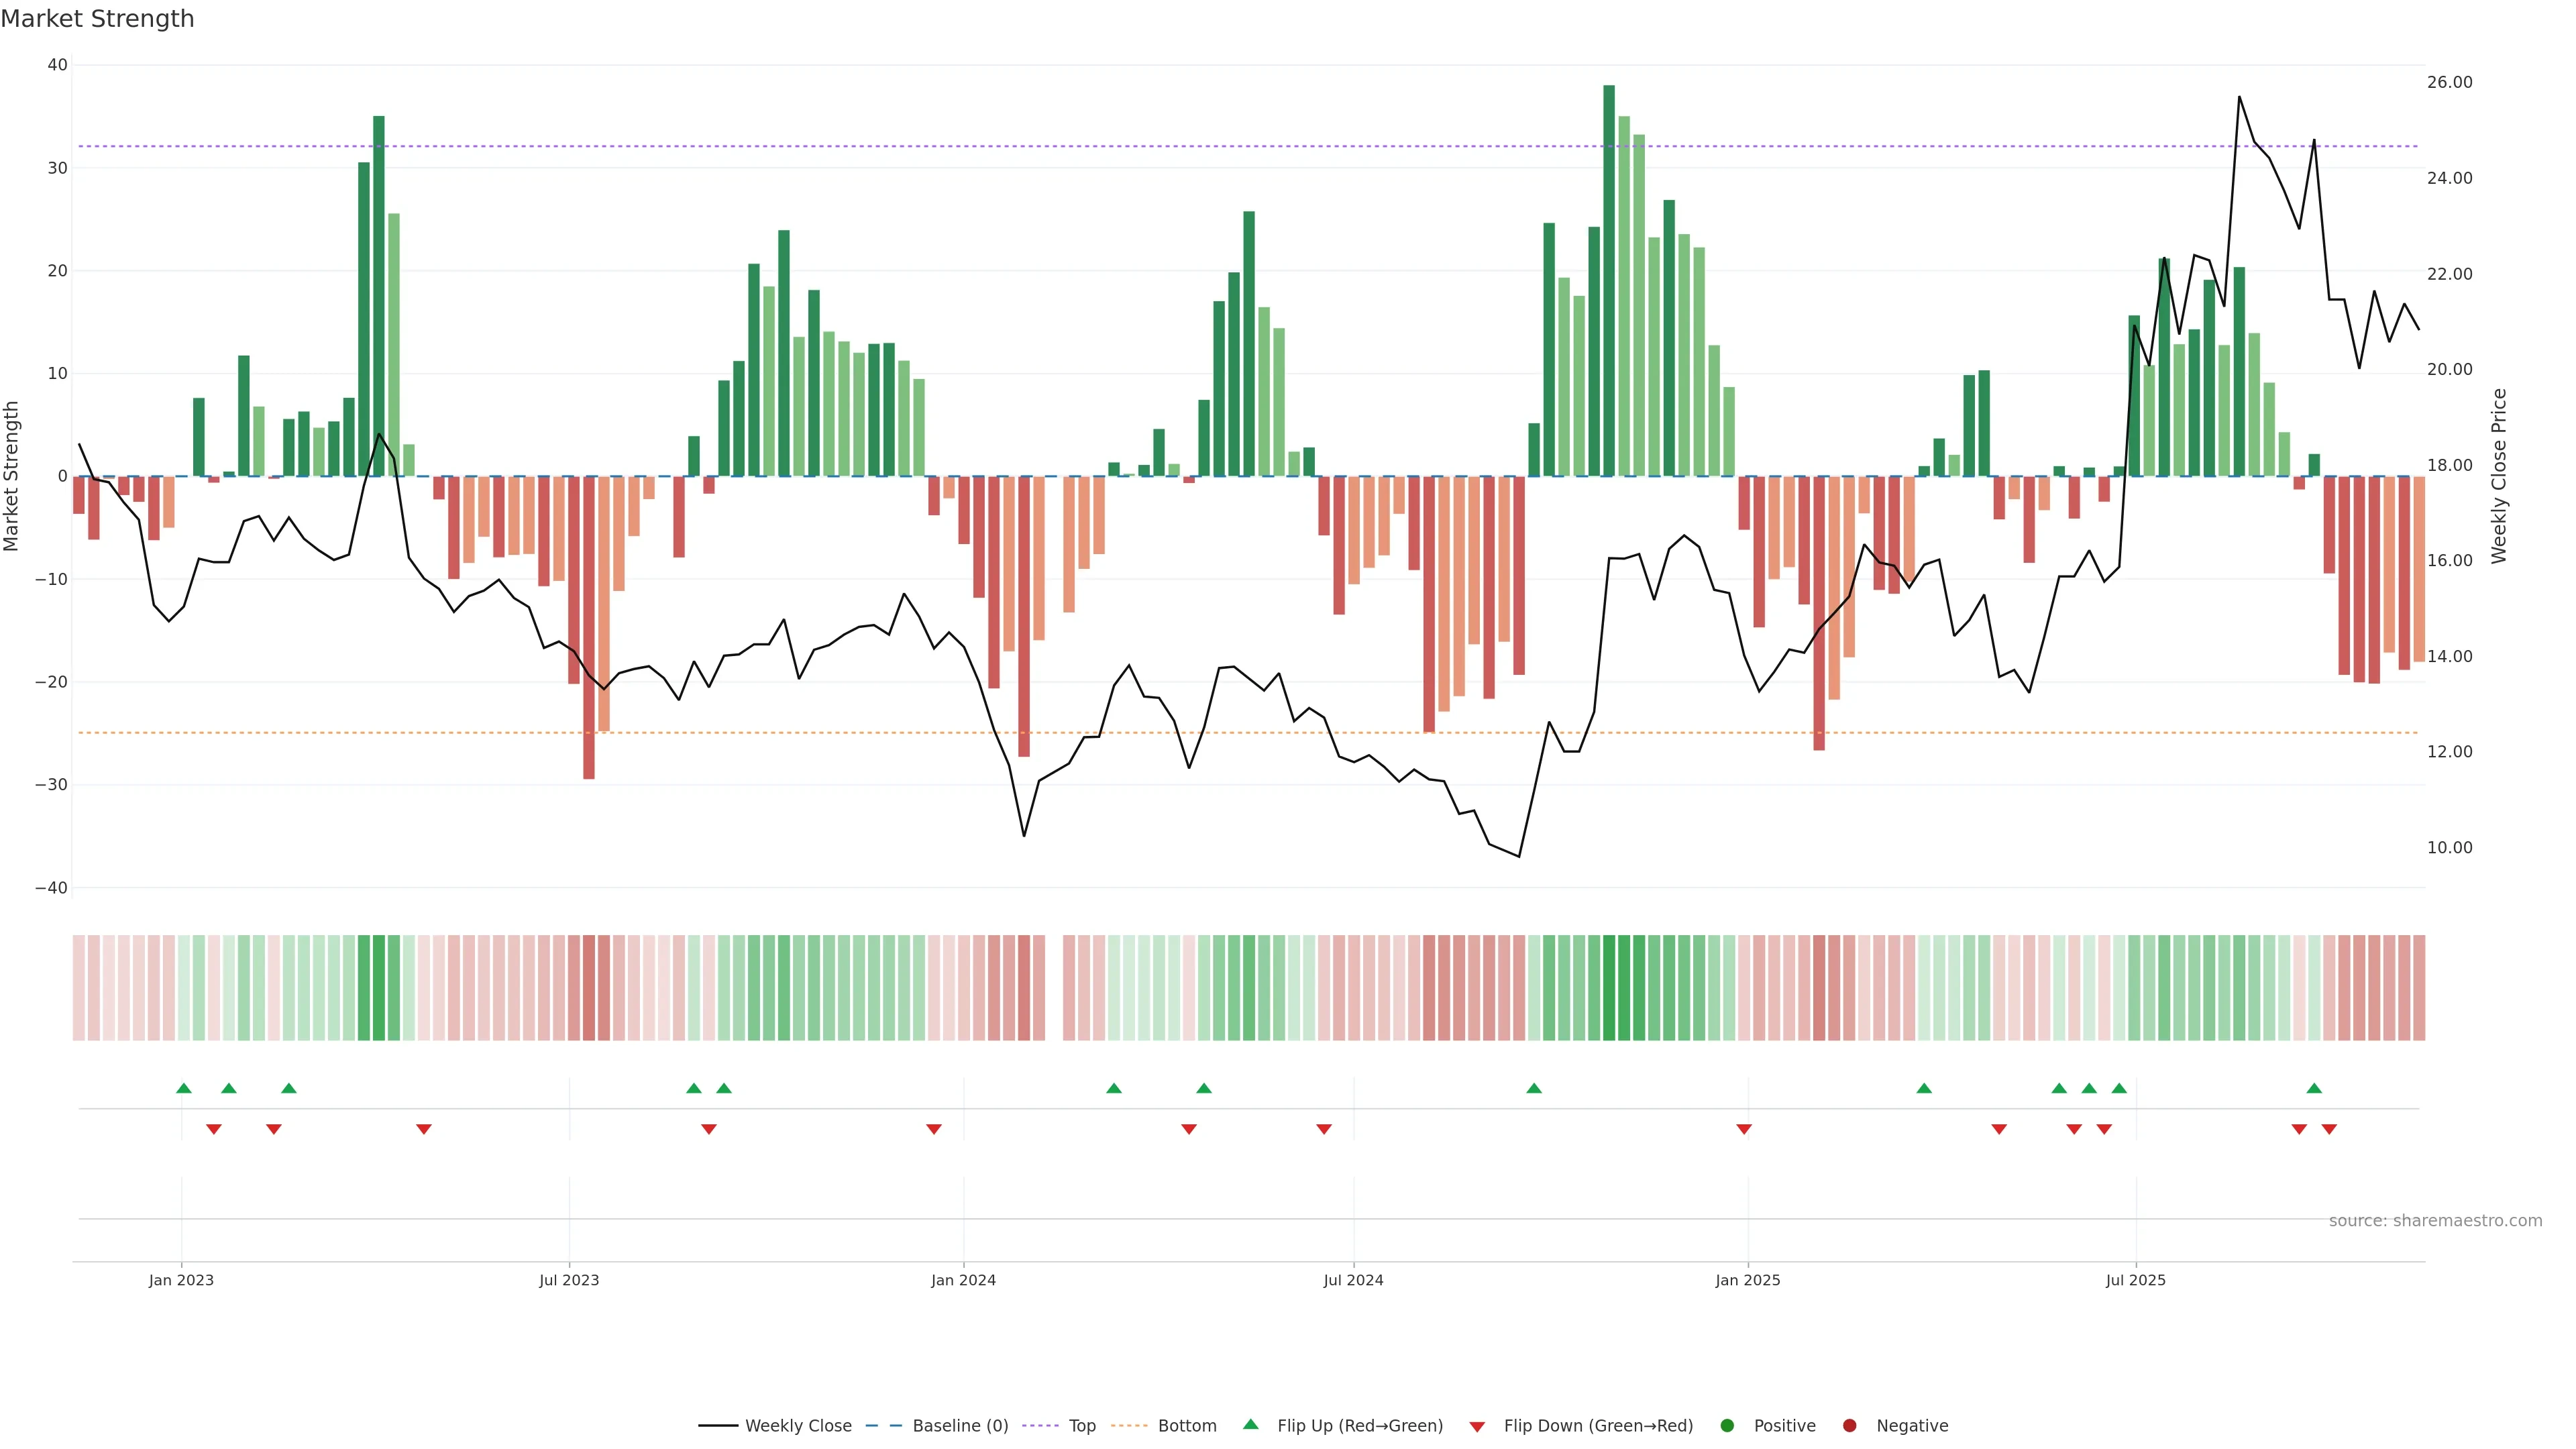Image resolution: width=2576 pixels, height=1449 pixels.
Task: Toggle the Baseline (0) legend label
Action: click(x=960, y=1425)
